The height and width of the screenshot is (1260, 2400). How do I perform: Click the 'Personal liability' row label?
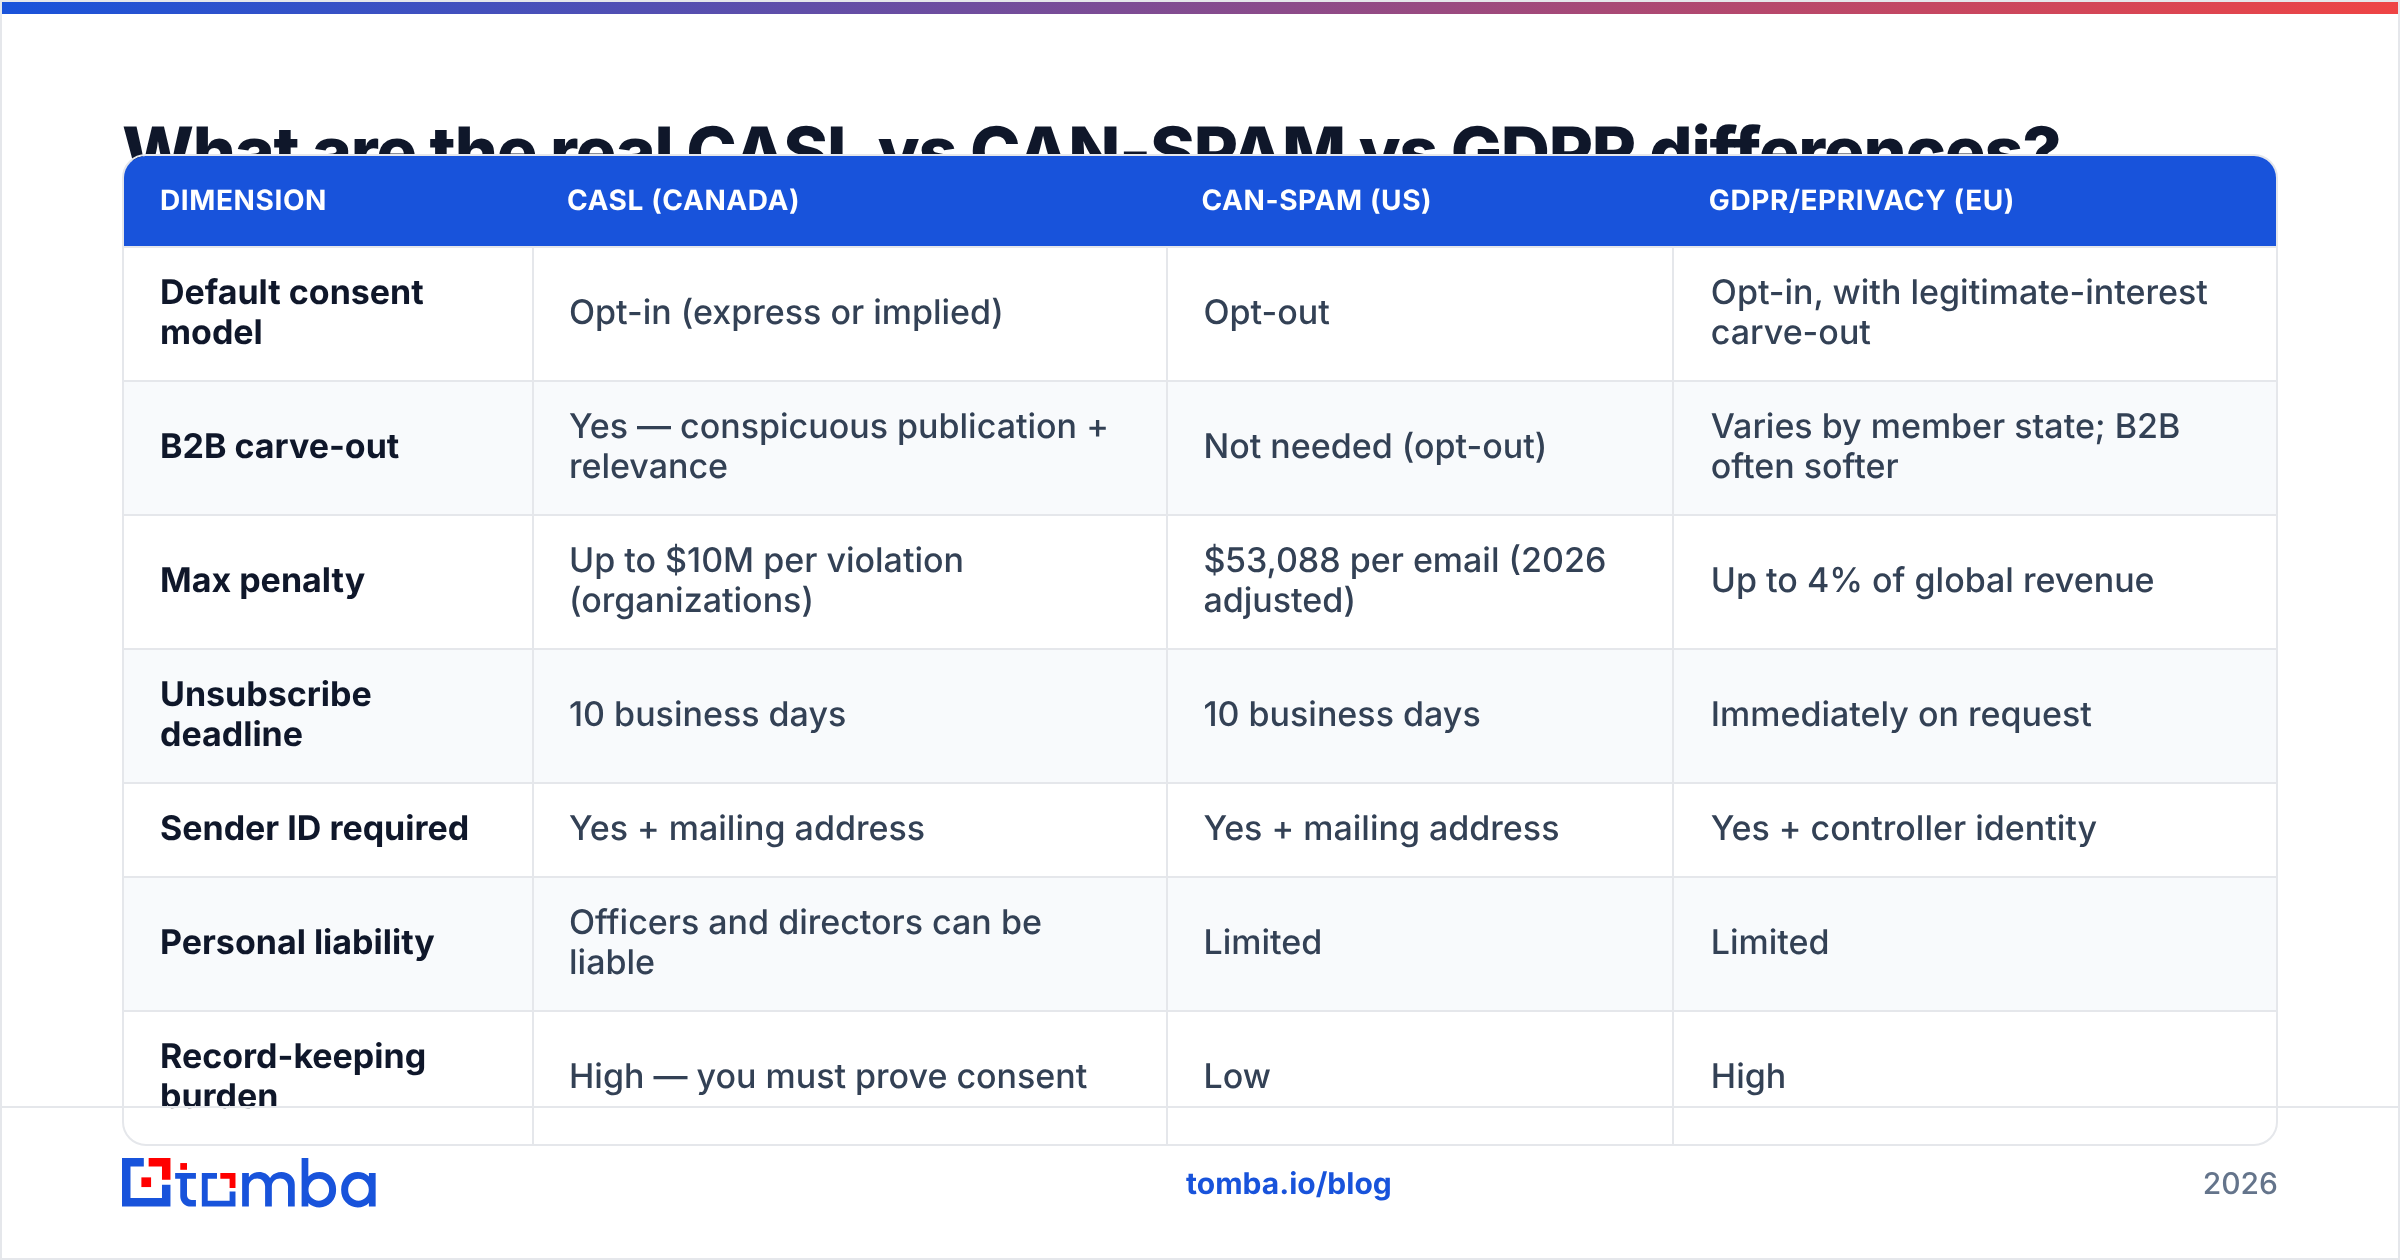pyautogui.click(x=297, y=942)
